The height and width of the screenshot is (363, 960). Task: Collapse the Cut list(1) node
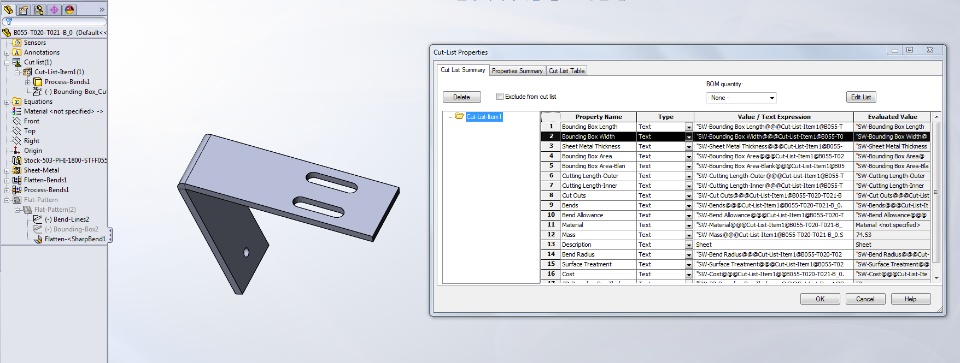click(x=7, y=62)
